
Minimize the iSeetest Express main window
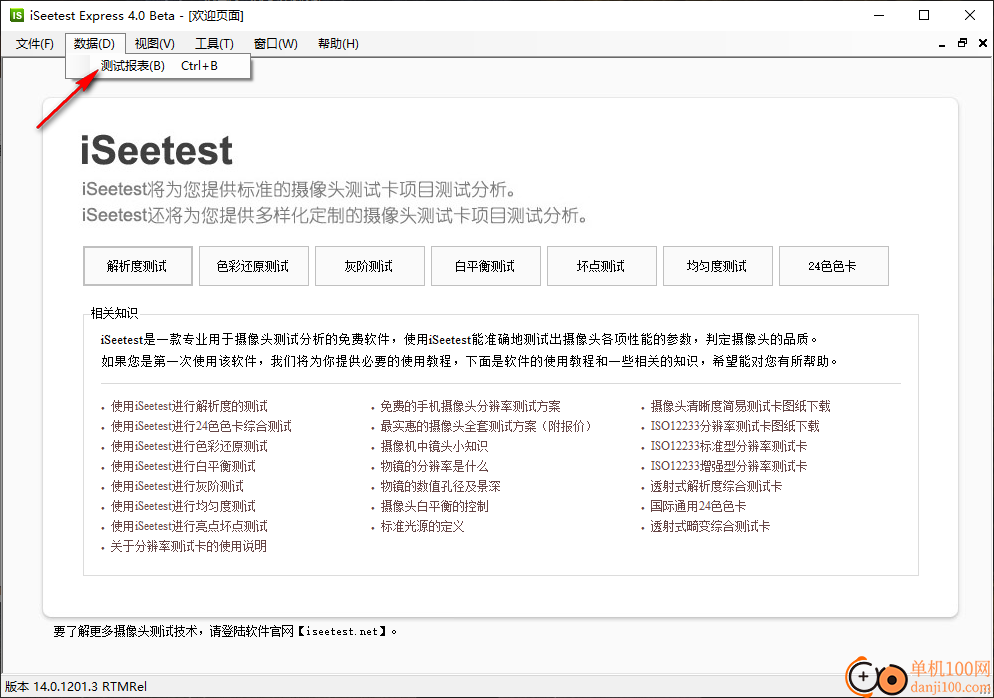point(879,15)
